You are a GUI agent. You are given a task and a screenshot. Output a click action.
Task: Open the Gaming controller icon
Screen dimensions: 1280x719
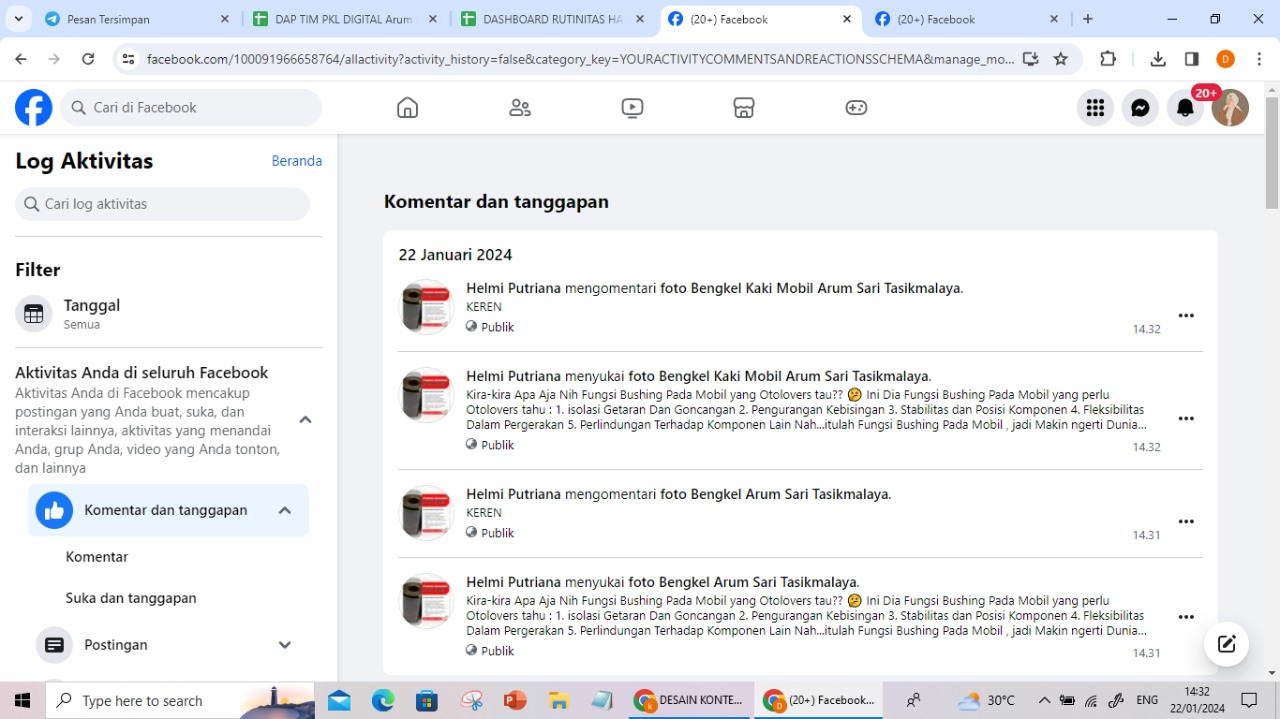coord(856,108)
